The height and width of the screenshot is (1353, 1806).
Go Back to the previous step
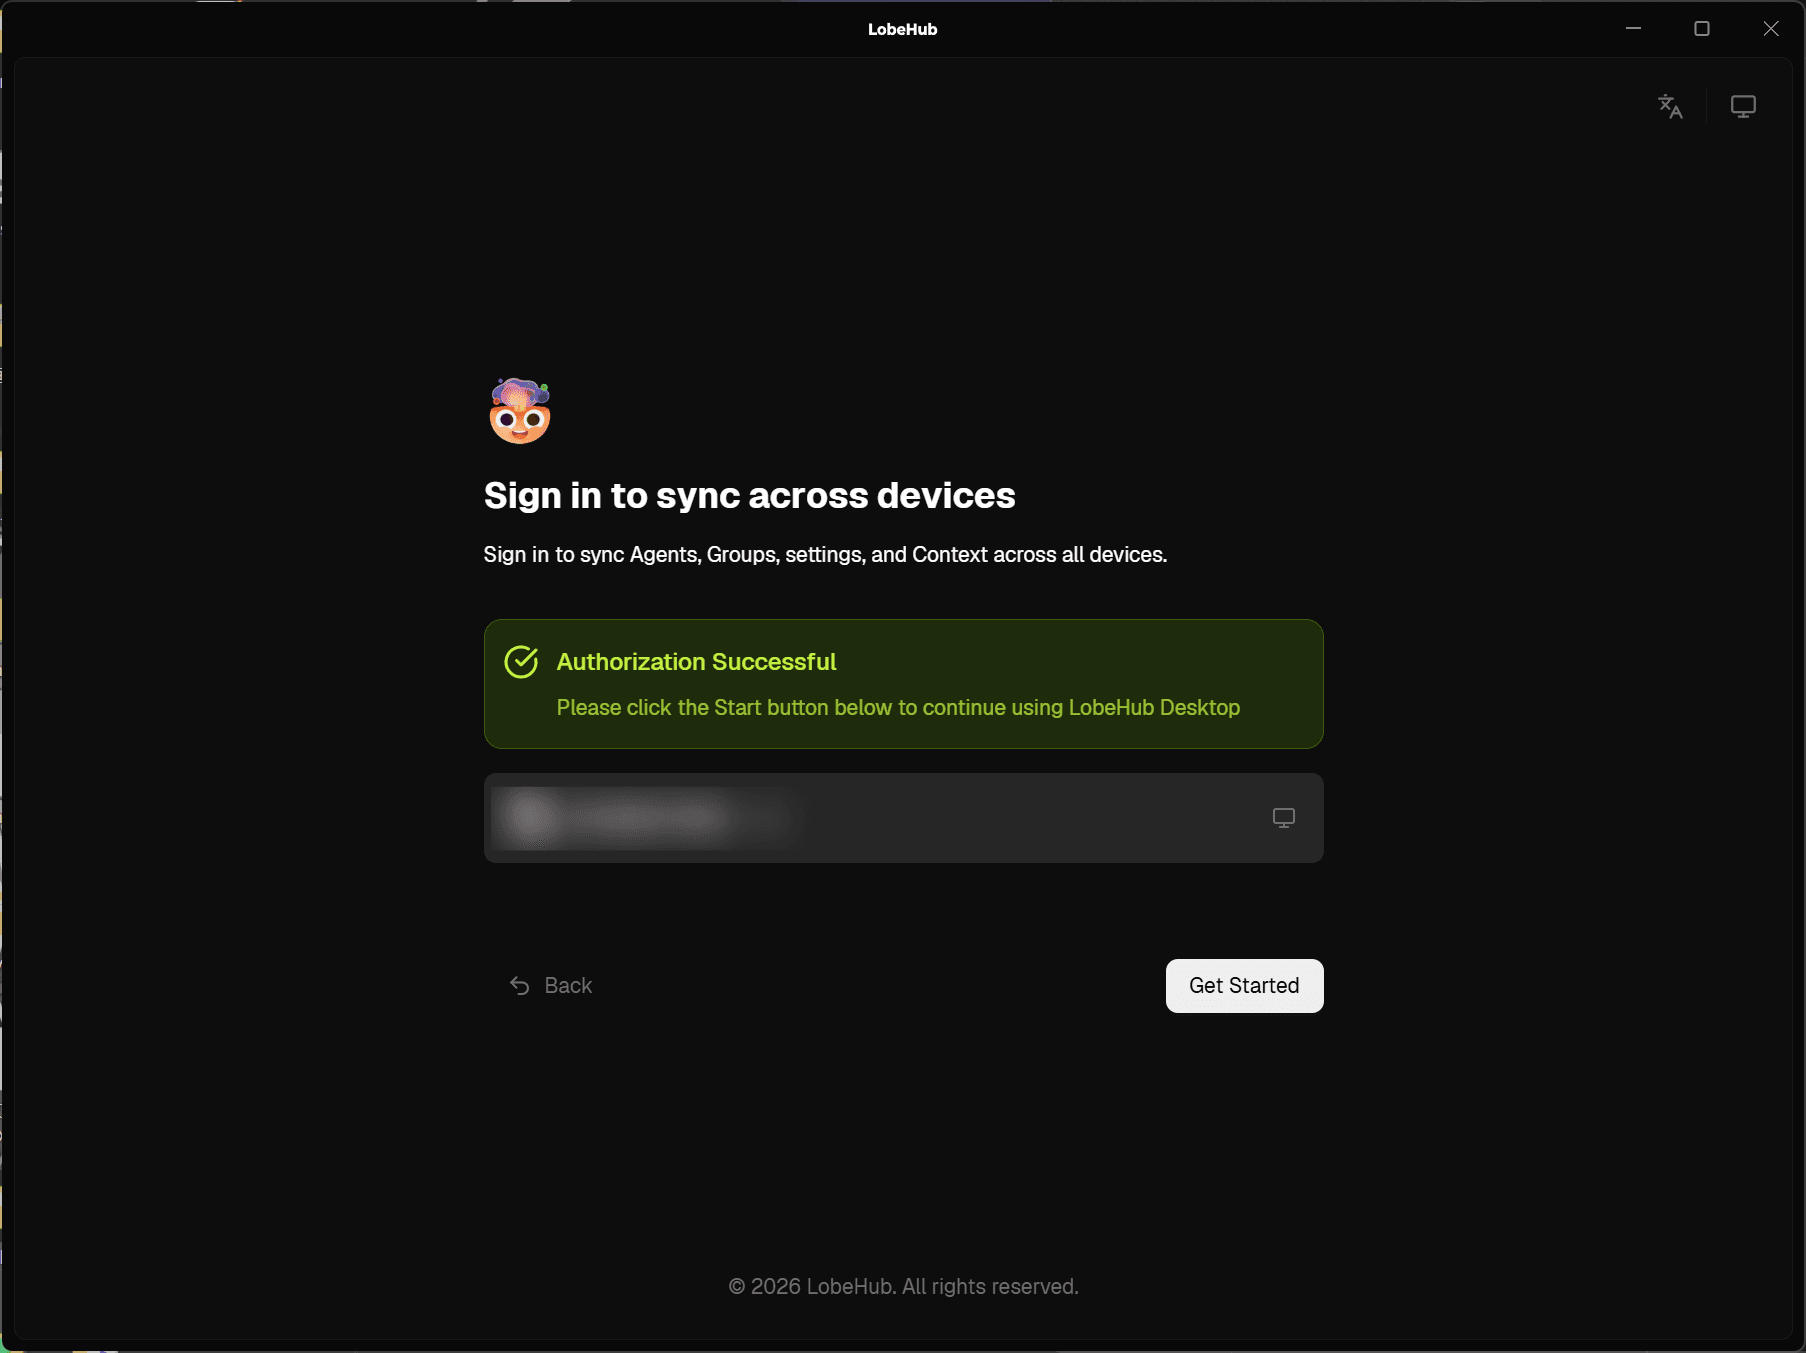pyautogui.click(x=551, y=986)
